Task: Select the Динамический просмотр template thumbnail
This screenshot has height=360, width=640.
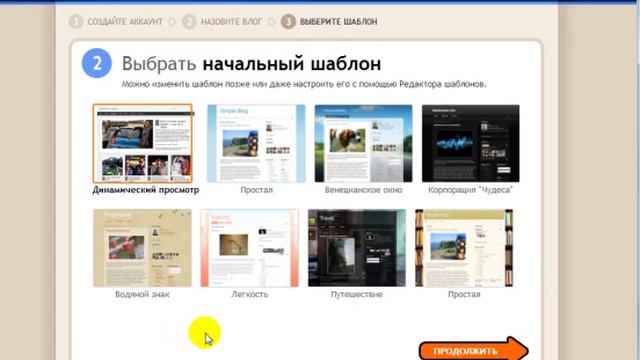Action: click(x=142, y=143)
